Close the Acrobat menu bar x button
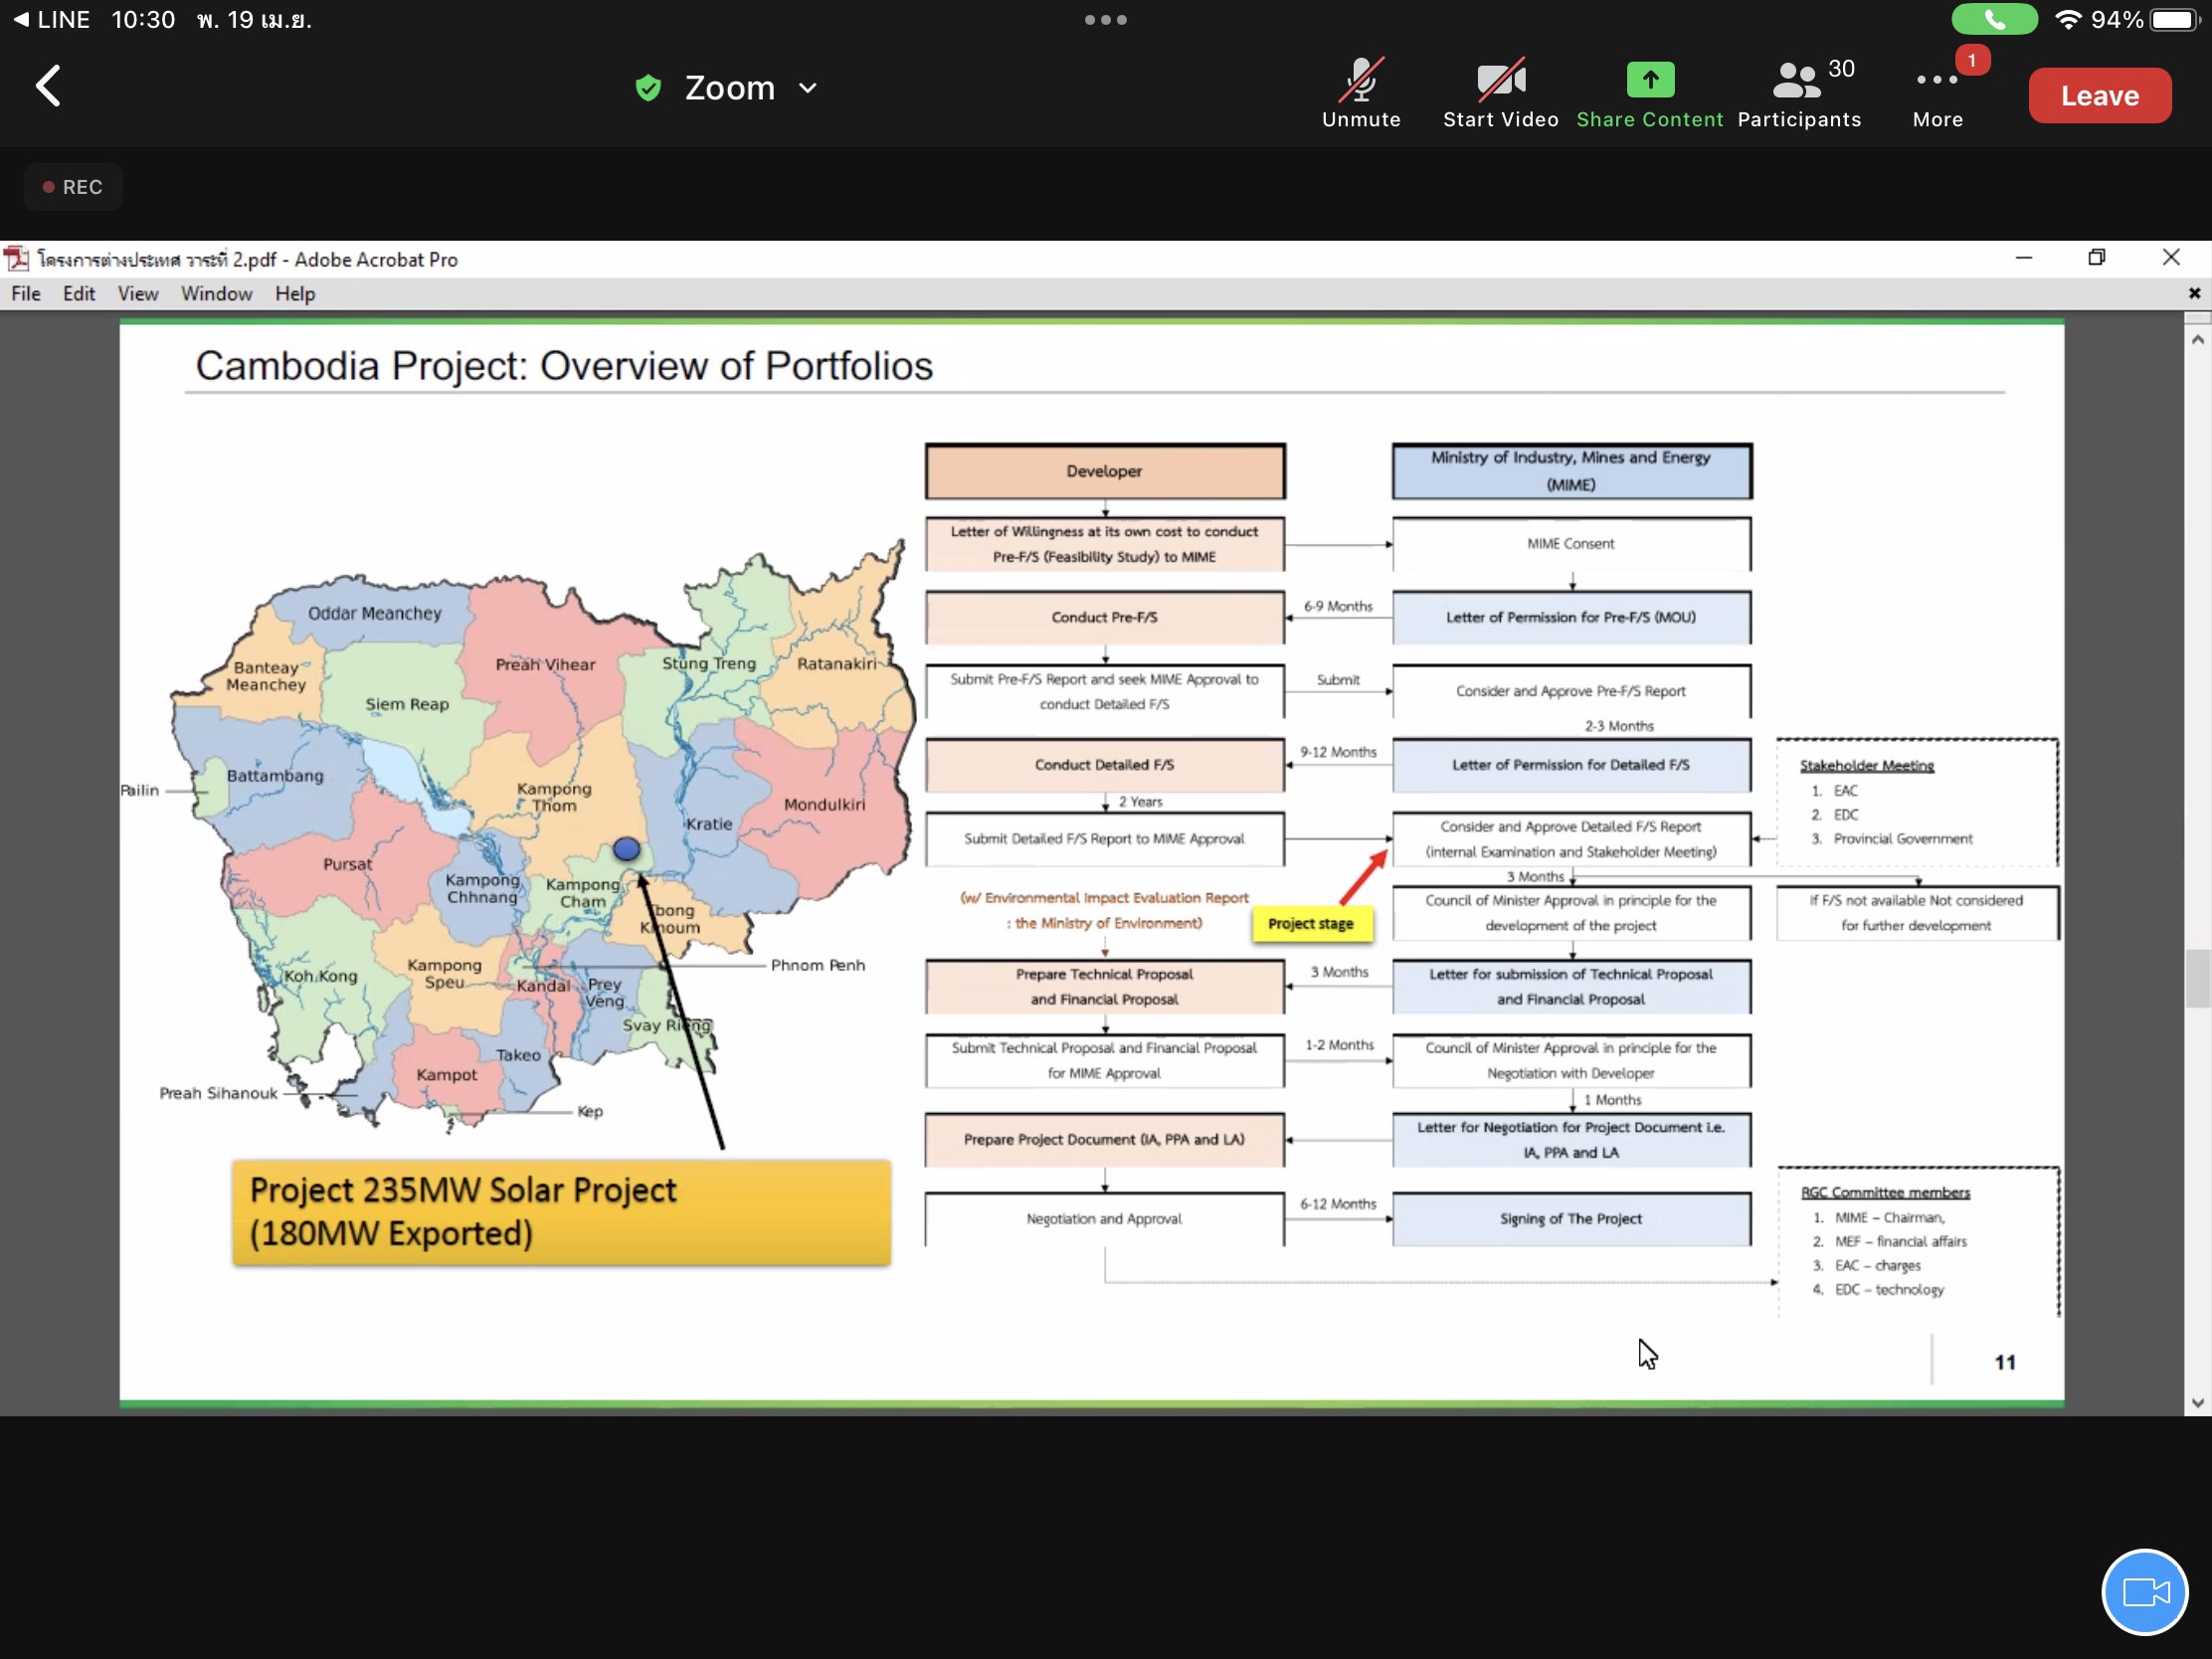Screen dimensions: 2212x1659 tap(2194, 294)
